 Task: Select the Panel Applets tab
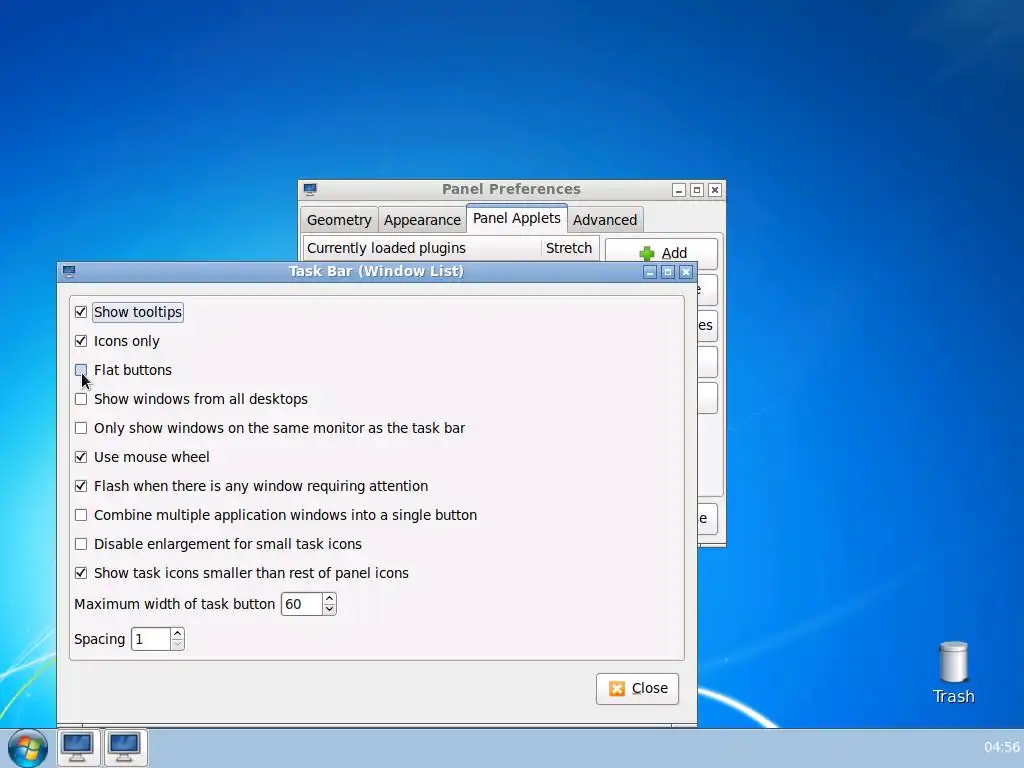pyautogui.click(x=517, y=218)
